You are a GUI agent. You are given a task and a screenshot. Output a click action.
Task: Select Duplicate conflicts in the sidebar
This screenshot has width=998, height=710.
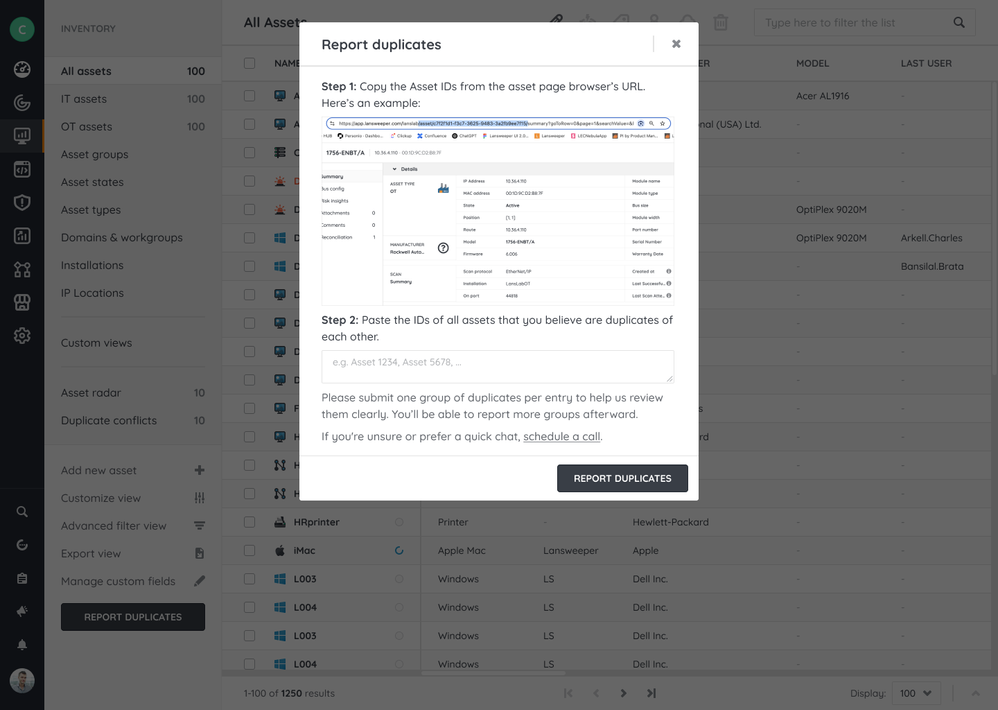(109, 421)
